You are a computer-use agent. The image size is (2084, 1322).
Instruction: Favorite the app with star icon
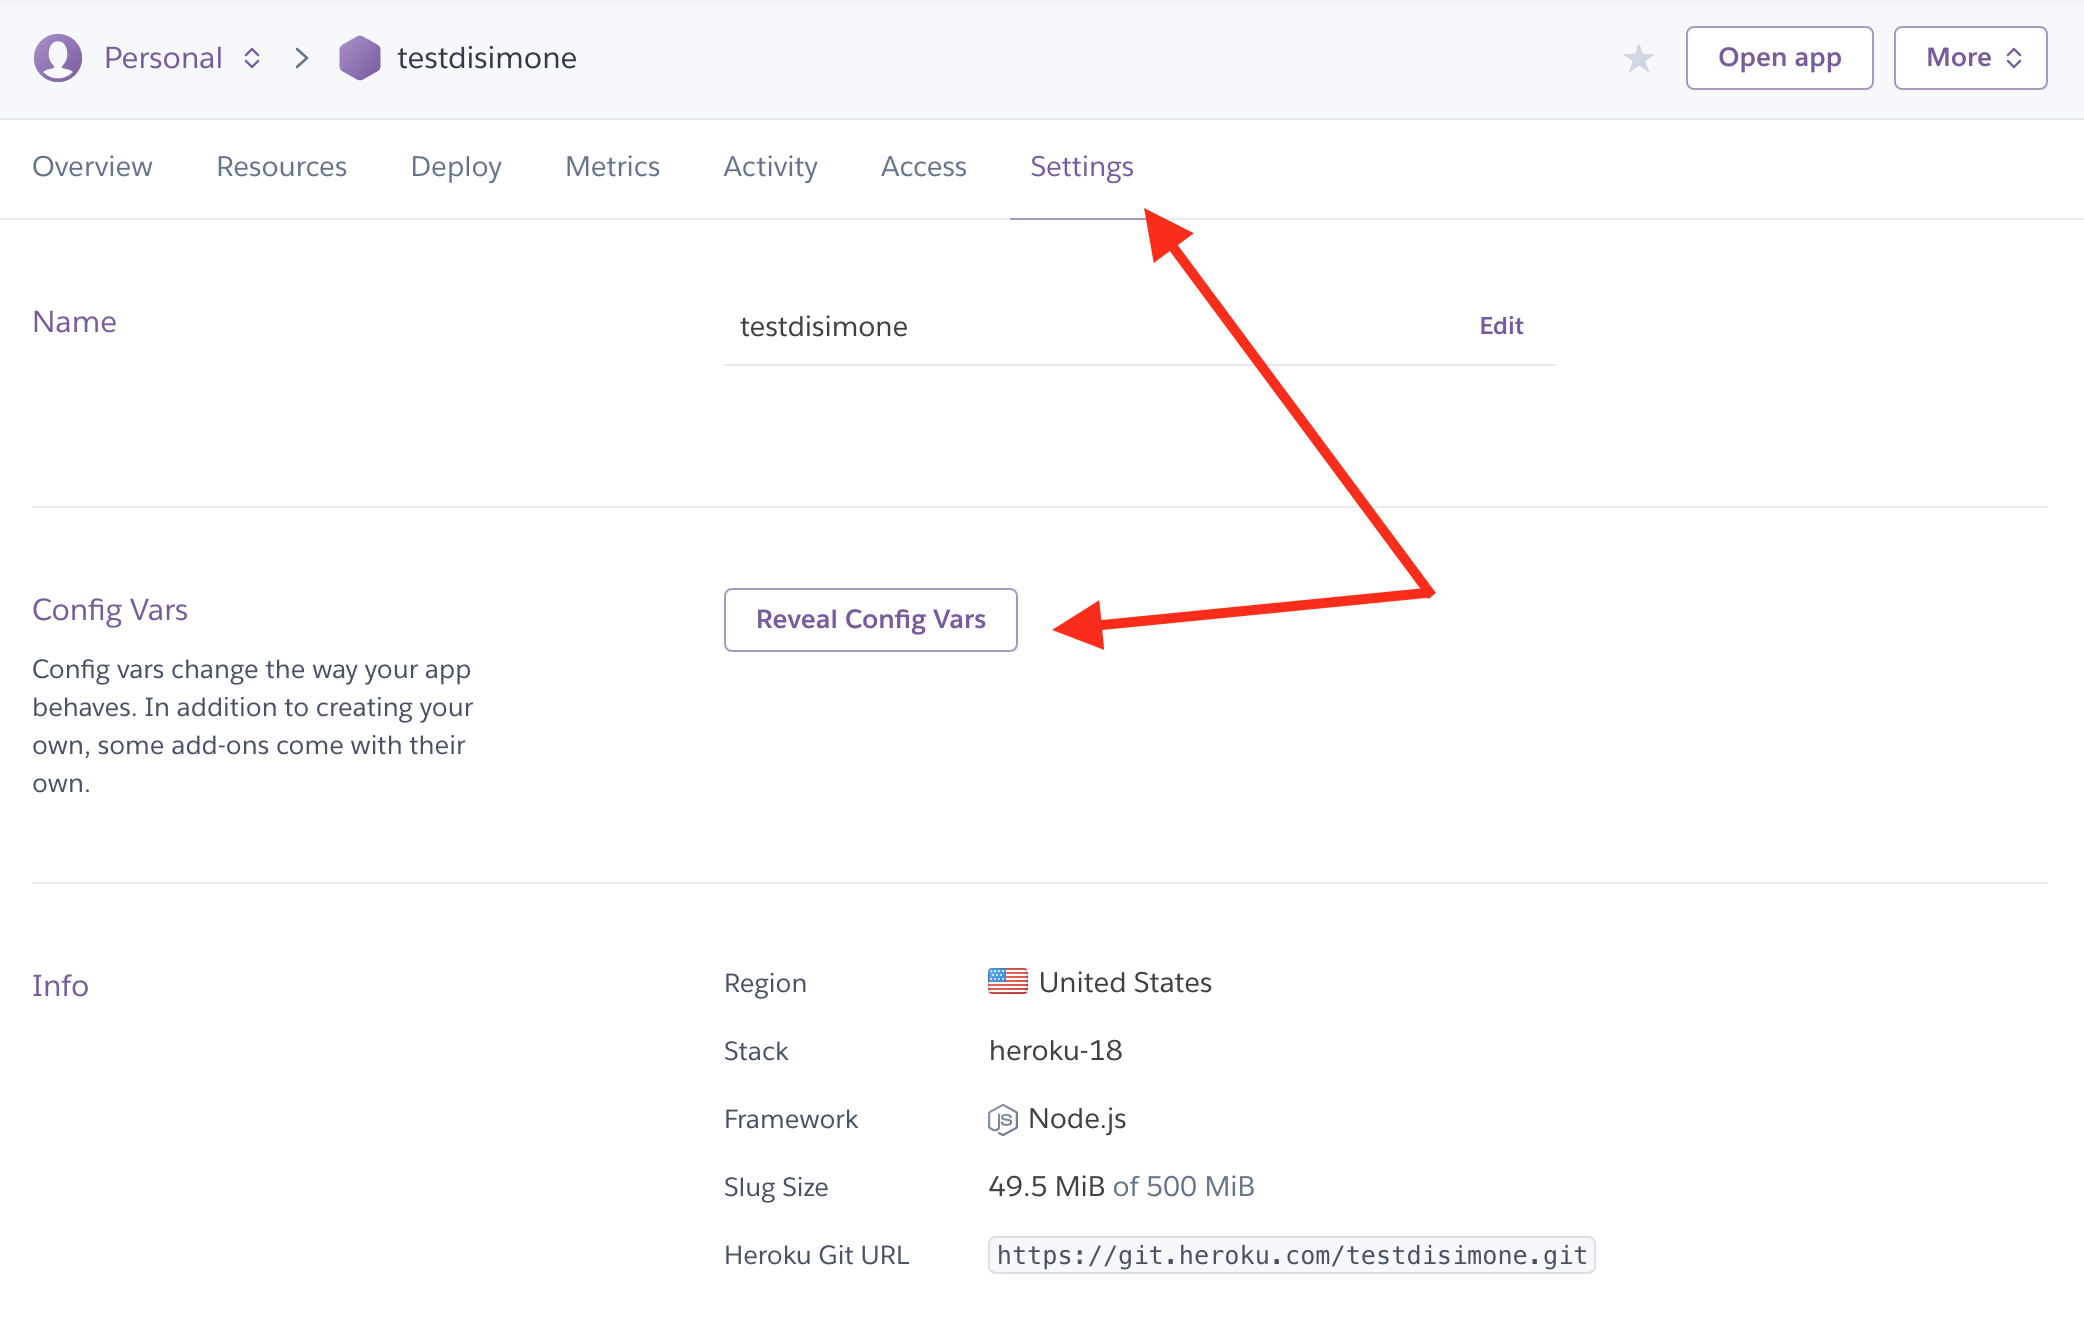[x=1638, y=58]
